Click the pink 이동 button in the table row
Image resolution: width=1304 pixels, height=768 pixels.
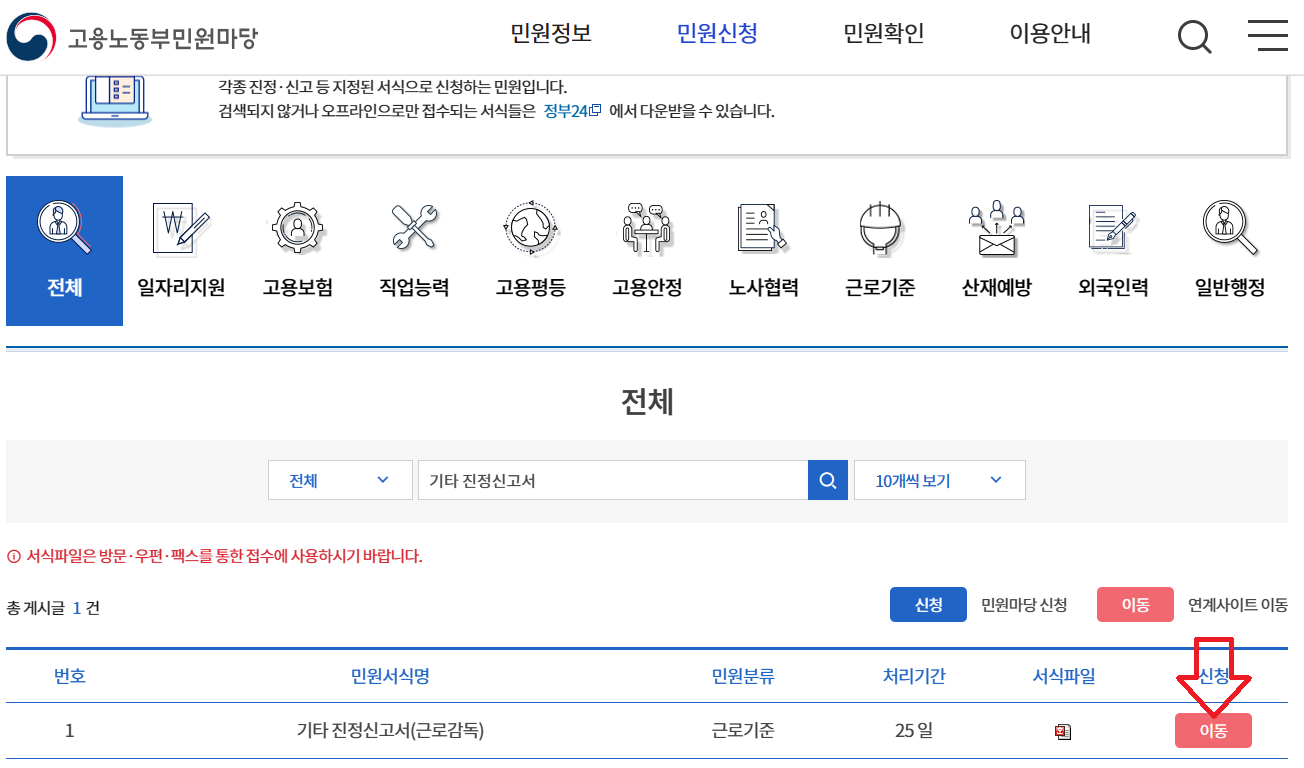pyautogui.click(x=1213, y=730)
